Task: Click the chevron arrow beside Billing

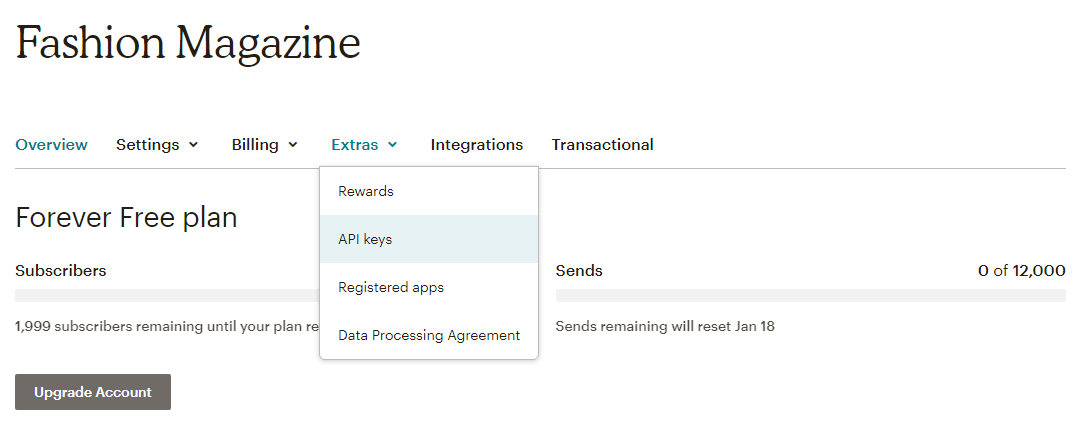Action: [x=293, y=145]
